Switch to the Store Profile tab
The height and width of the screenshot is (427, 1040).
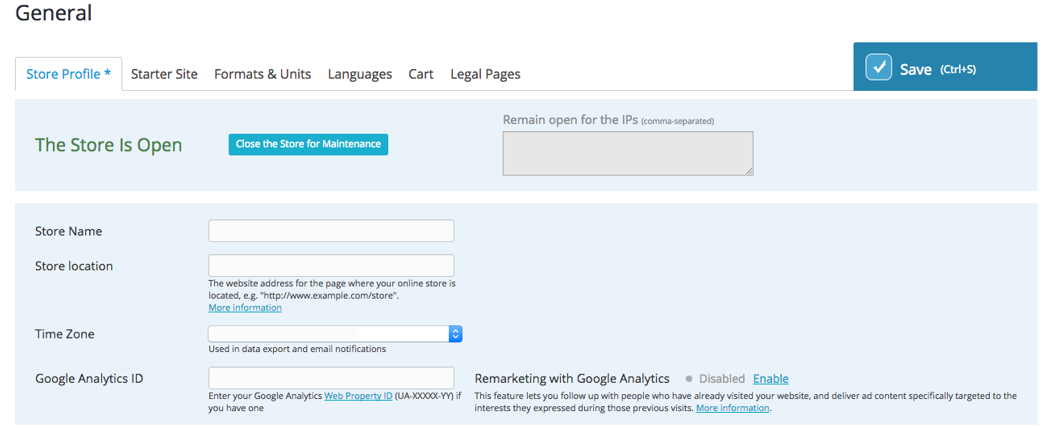pos(68,74)
